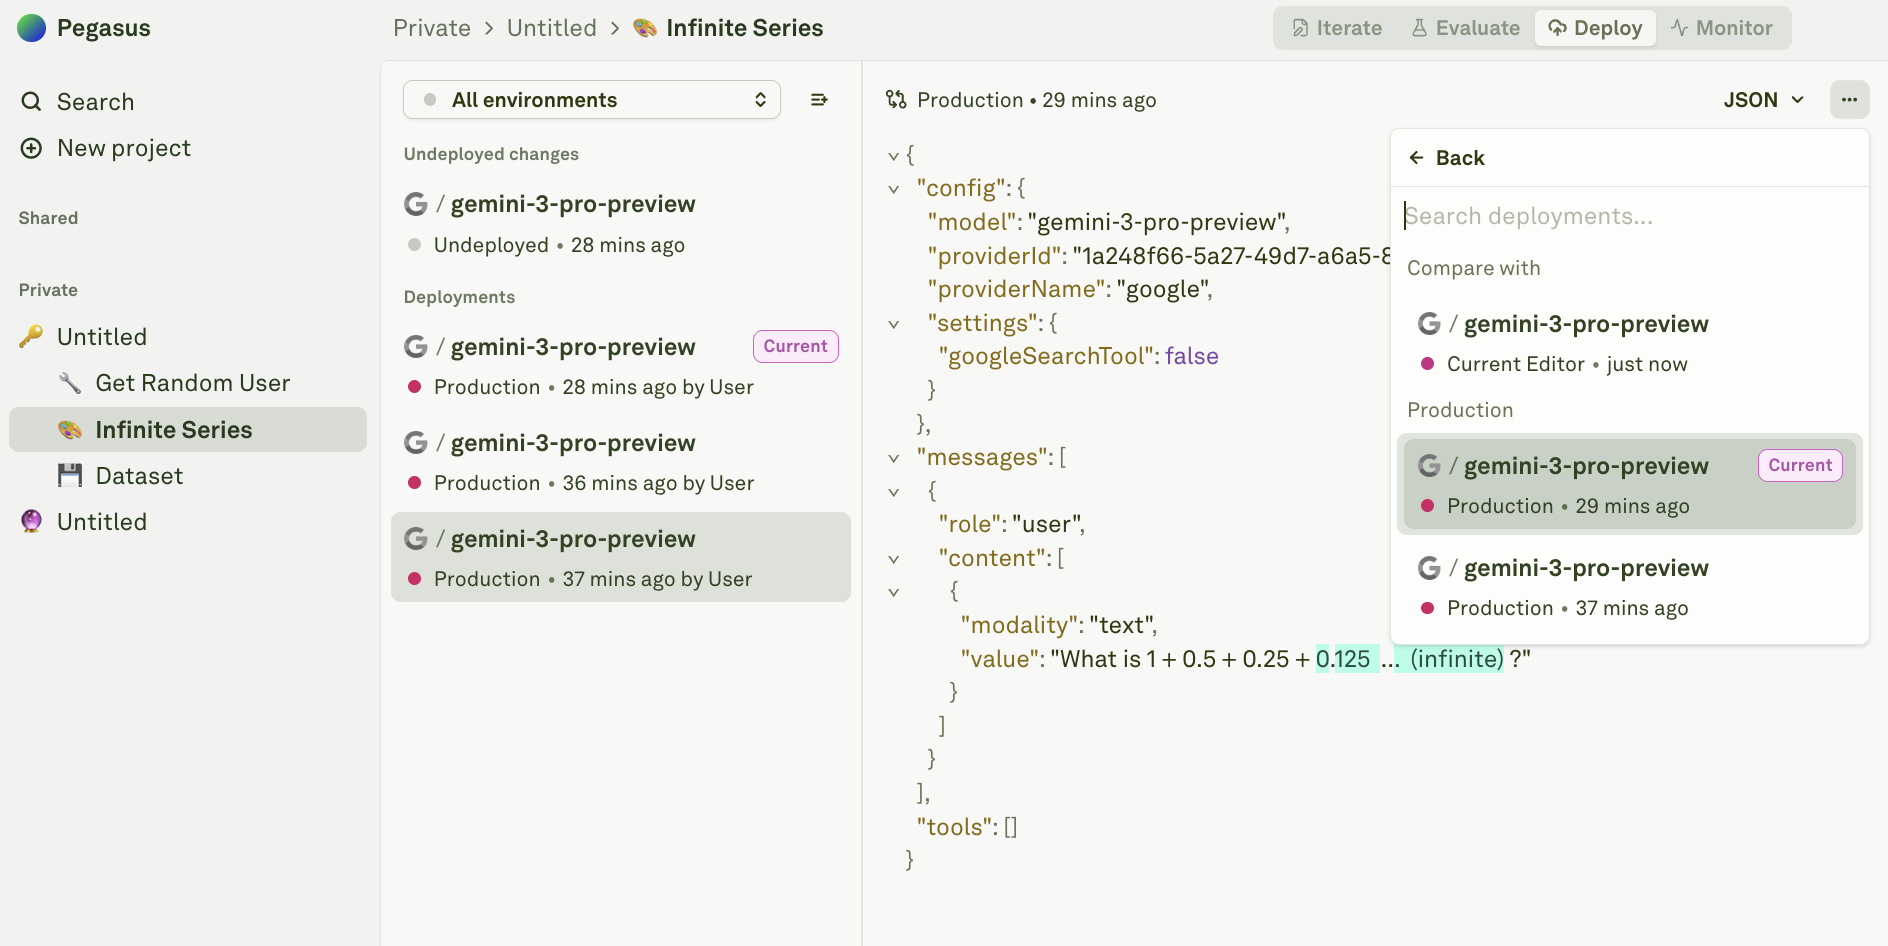This screenshot has height=946, width=1888.
Task: Click the list filter icon beside environments
Action: point(819,100)
